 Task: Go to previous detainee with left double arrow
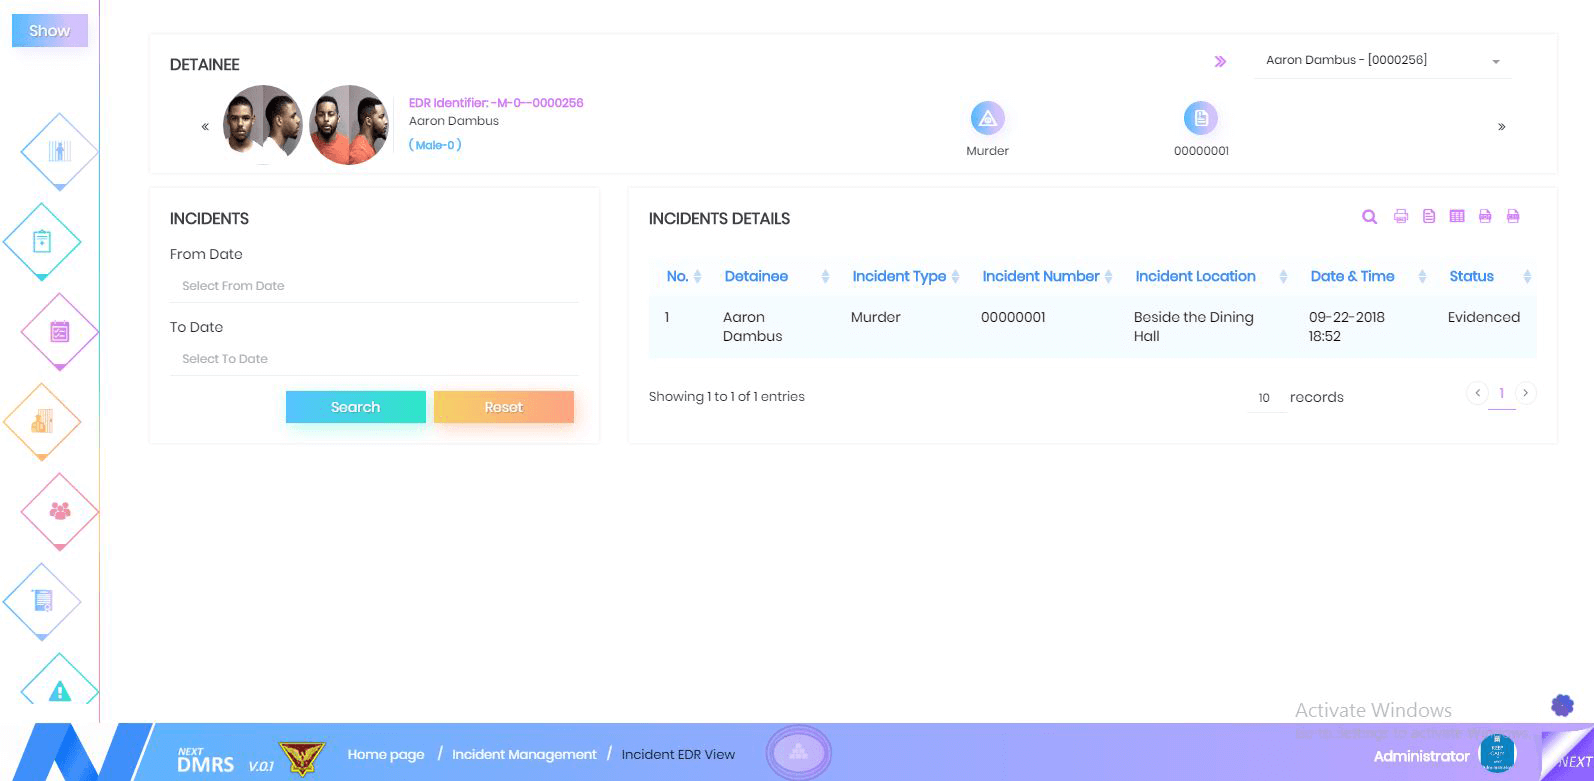click(x=205, y=127)
